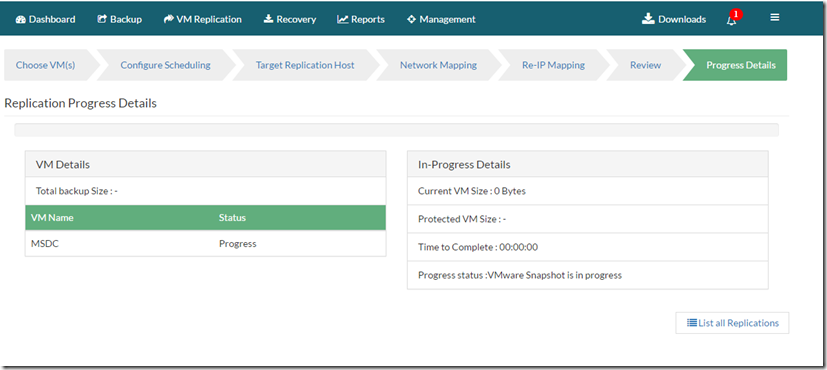
Task: Click the VM Name column header
Action: tap(52, 217)
